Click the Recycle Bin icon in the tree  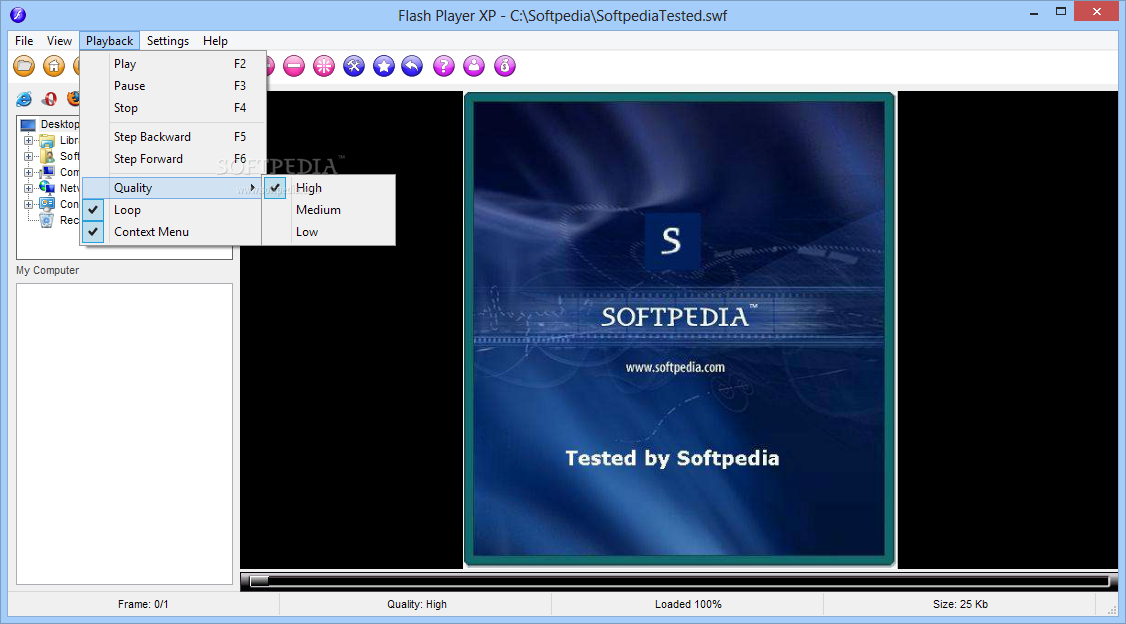point(47,220)
